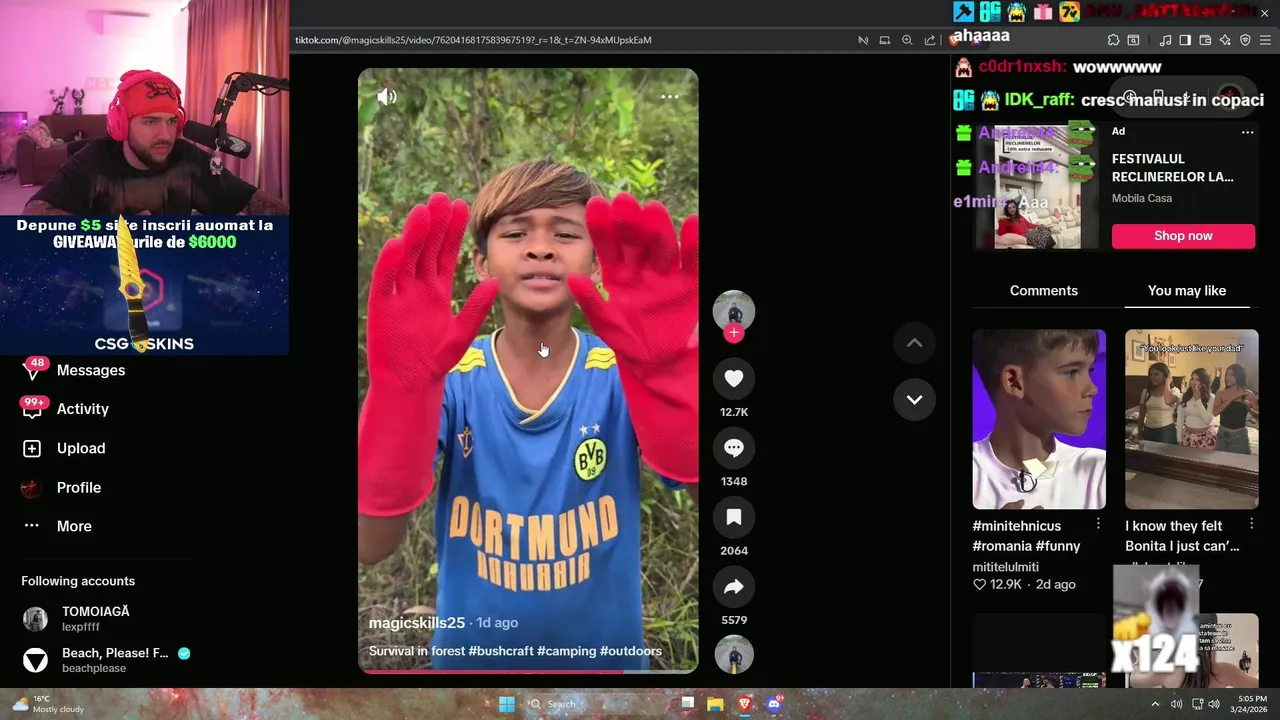The image size is (1280, 720).
Task: Open the weather widget showing 16°C
Action: pos(48,704)
